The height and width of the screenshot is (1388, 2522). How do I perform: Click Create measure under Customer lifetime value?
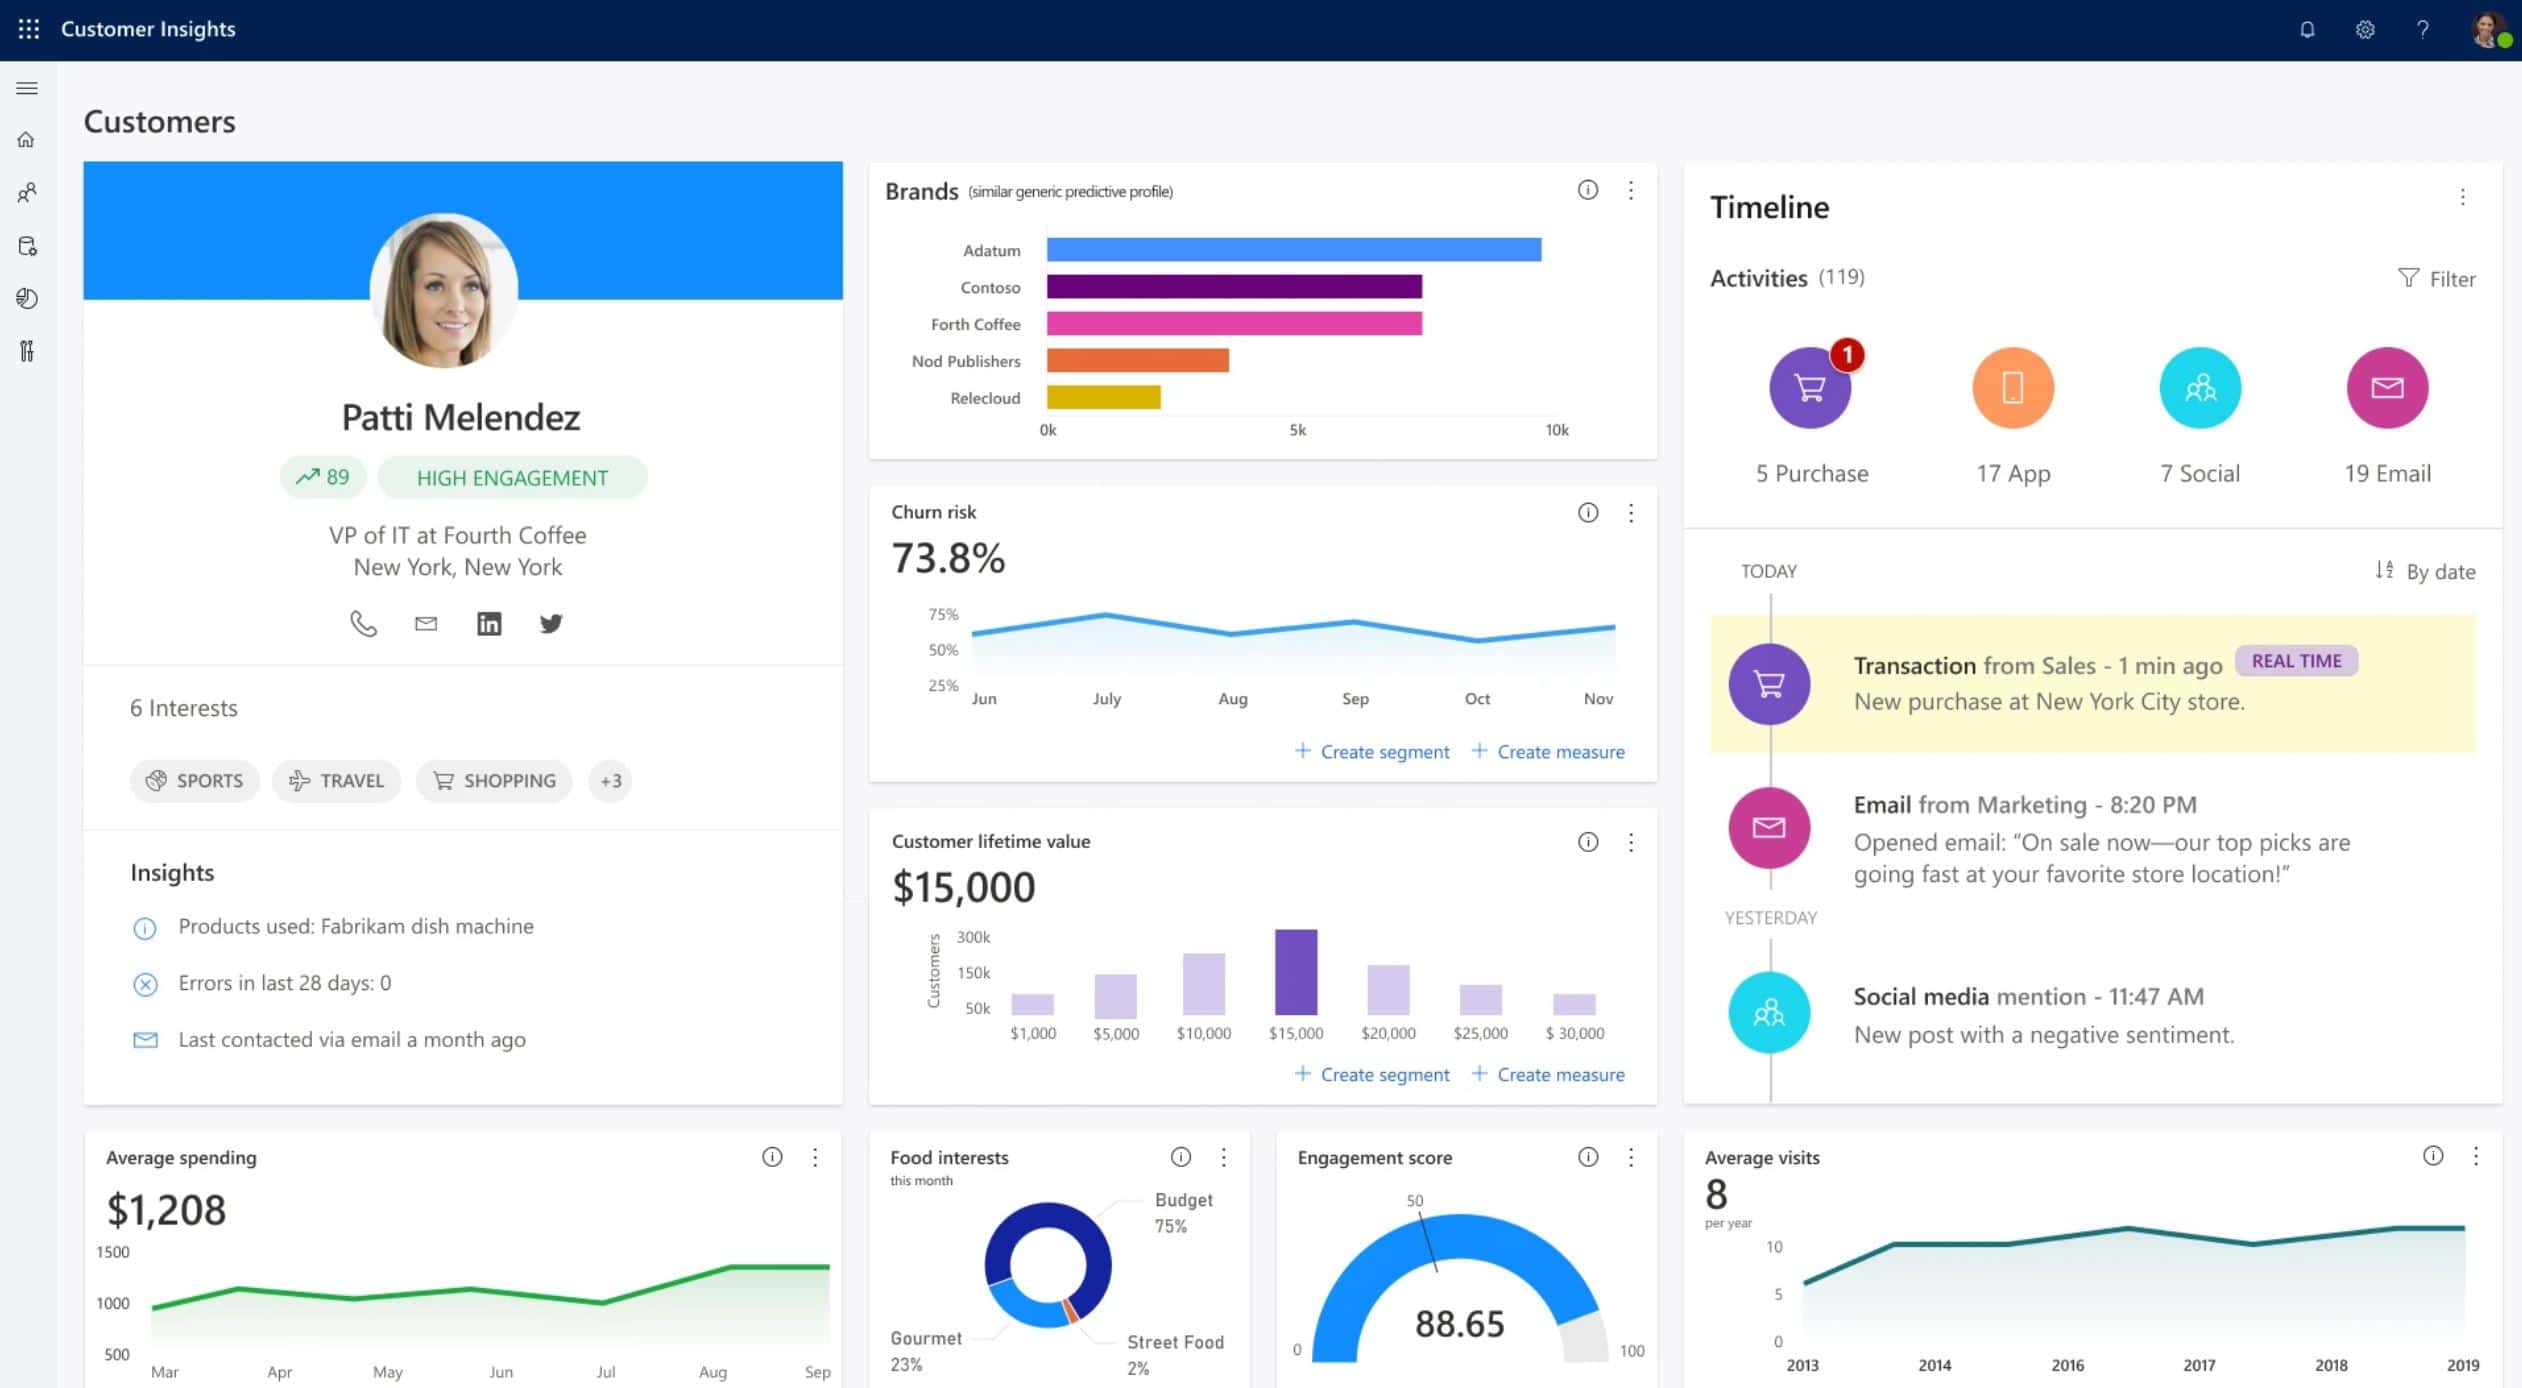point(1548,1073)
